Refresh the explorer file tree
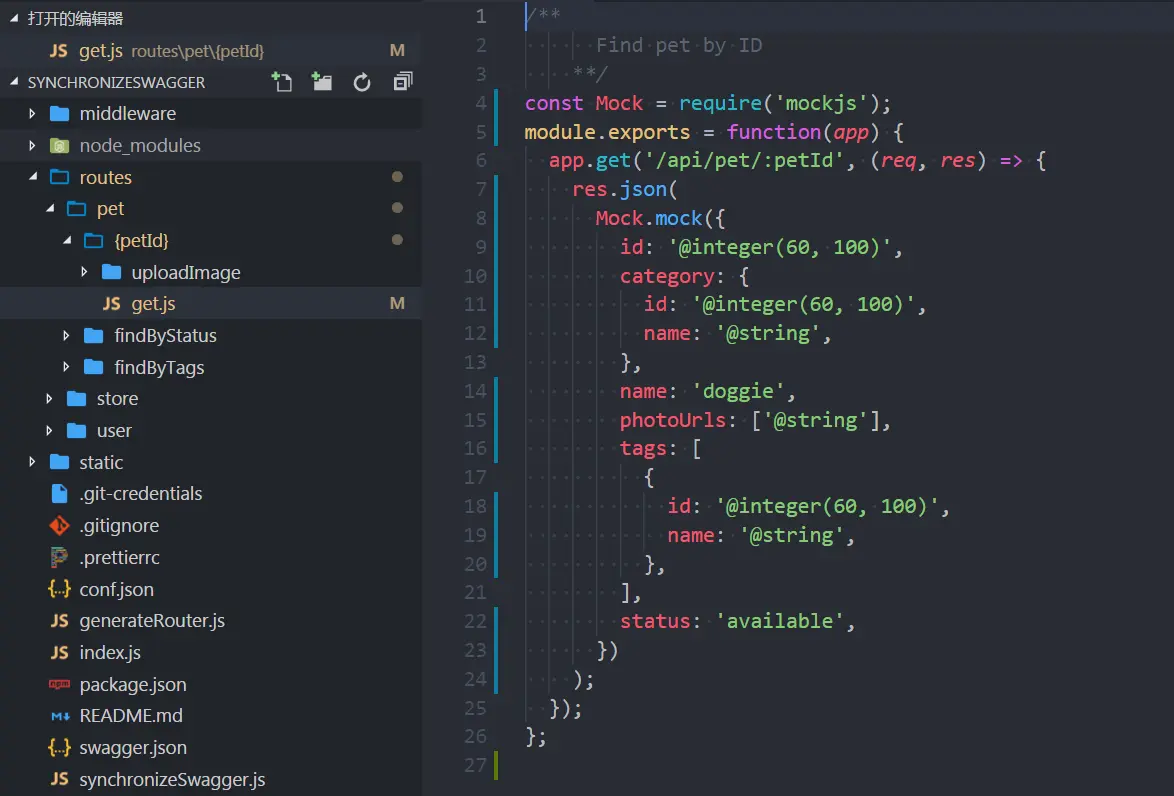This screenshot has width=1174, height=796. (x=362, y=82)
